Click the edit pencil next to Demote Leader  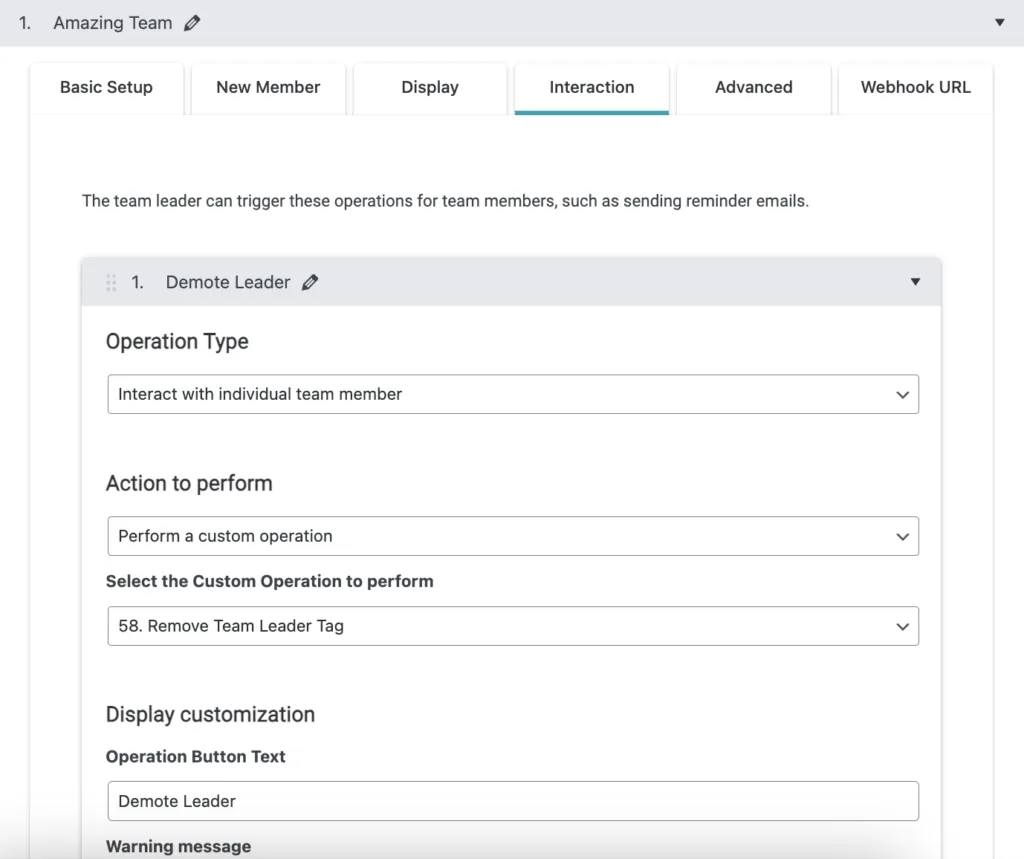pyautogui.click(x=310, y=283)
